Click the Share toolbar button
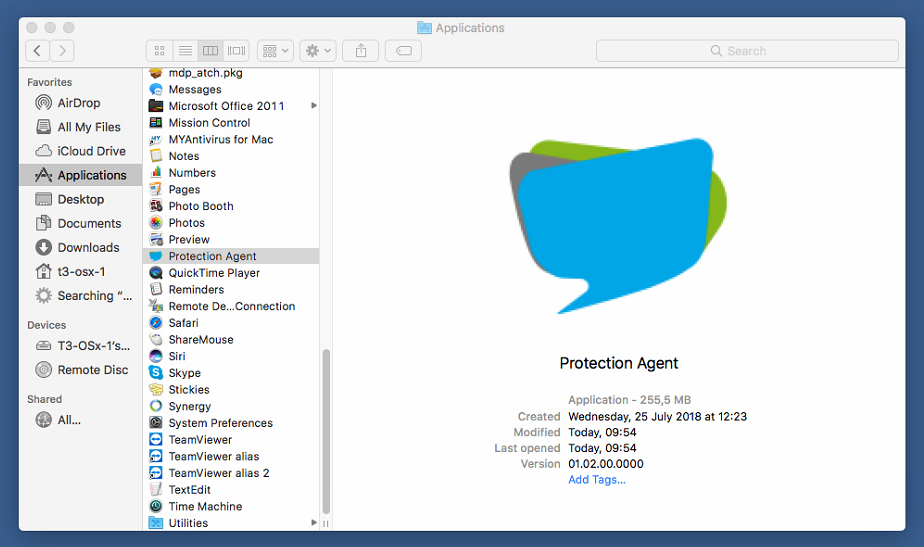924x547 pixels. [x=361, y=51]
